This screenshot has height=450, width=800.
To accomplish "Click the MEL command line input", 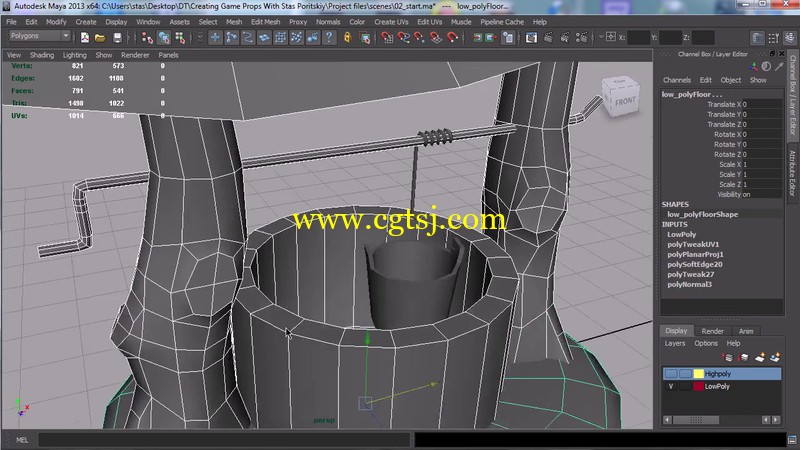I will (x=224, y=440).
